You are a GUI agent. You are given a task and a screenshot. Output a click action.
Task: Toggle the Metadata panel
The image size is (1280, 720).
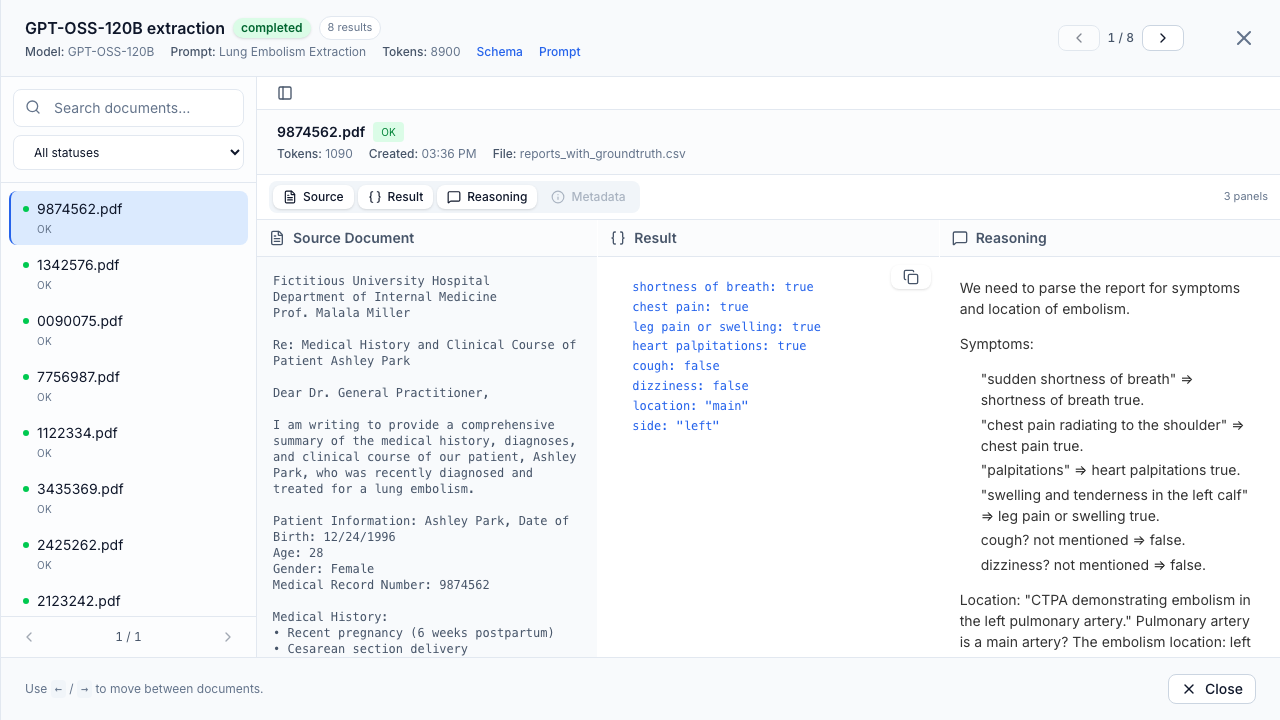tap(589, 197)
